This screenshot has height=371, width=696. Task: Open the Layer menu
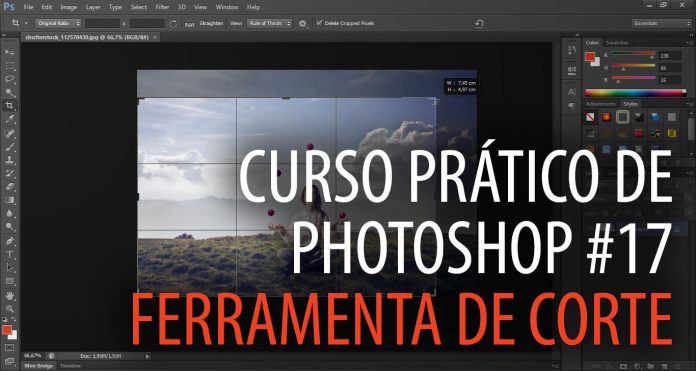(x=93, y=7)
